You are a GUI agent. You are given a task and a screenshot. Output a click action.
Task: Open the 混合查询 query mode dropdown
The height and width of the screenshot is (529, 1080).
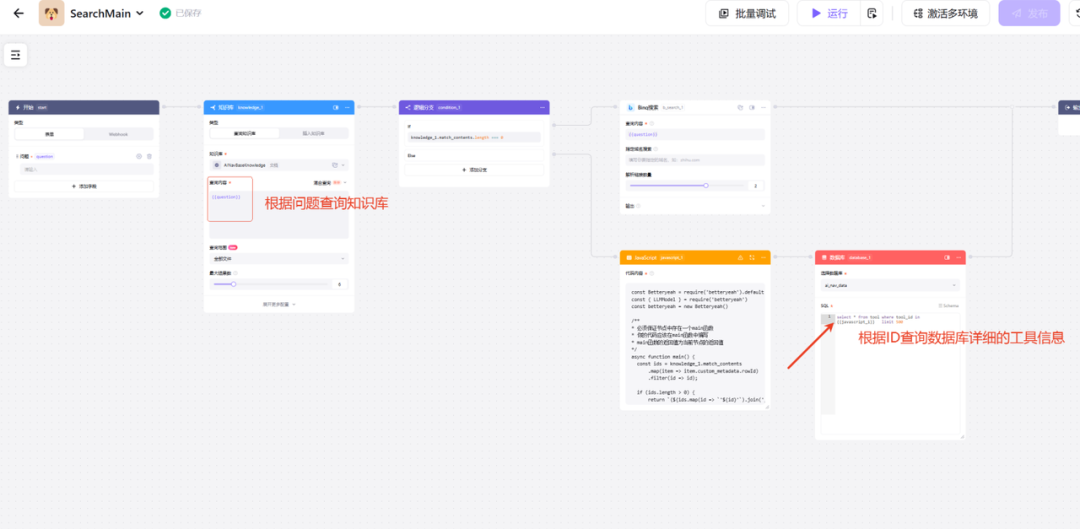coord(330,183)
